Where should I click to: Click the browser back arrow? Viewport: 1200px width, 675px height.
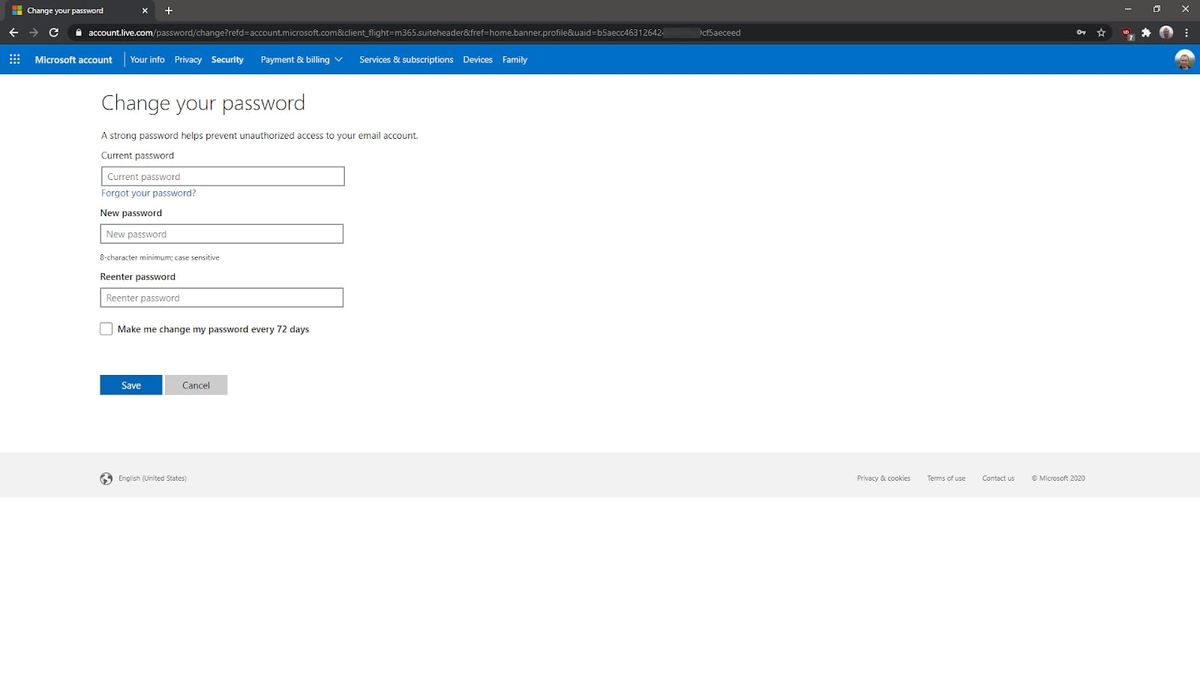(x=13, y=32)
